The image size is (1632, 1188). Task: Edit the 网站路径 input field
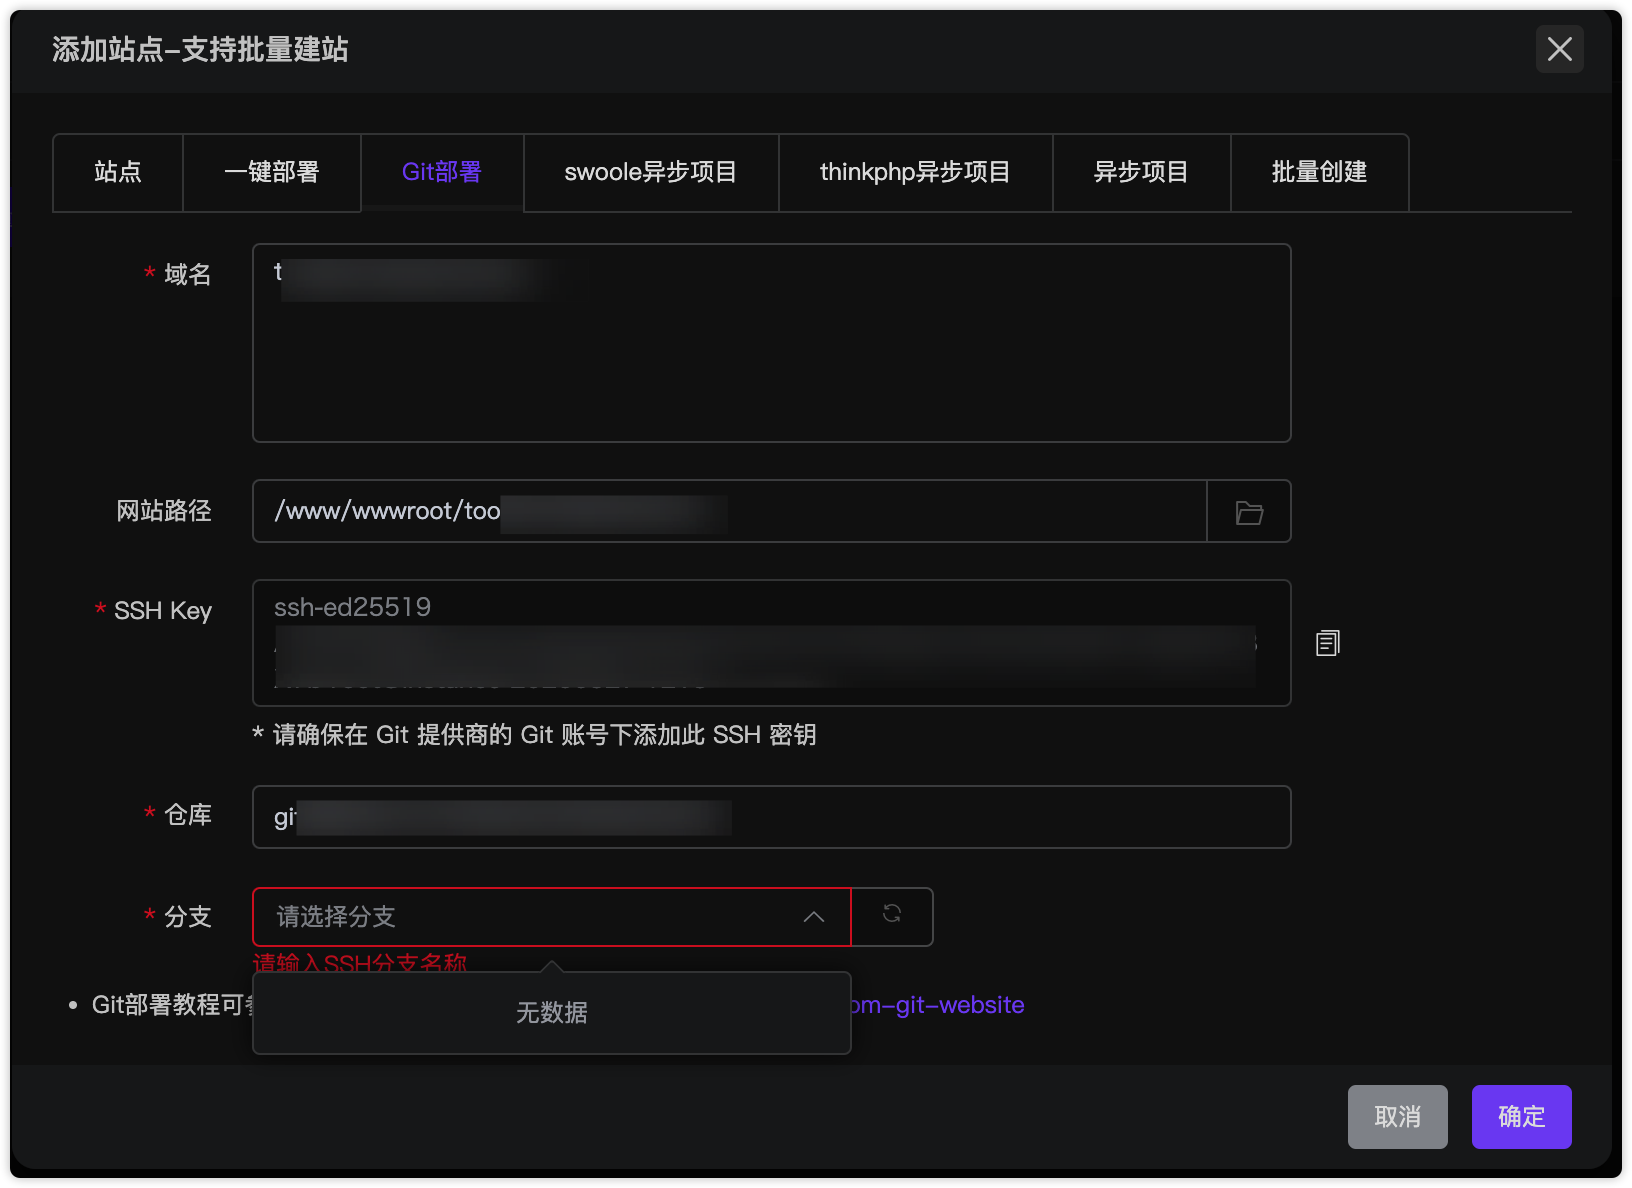click(x=730, y=512)
